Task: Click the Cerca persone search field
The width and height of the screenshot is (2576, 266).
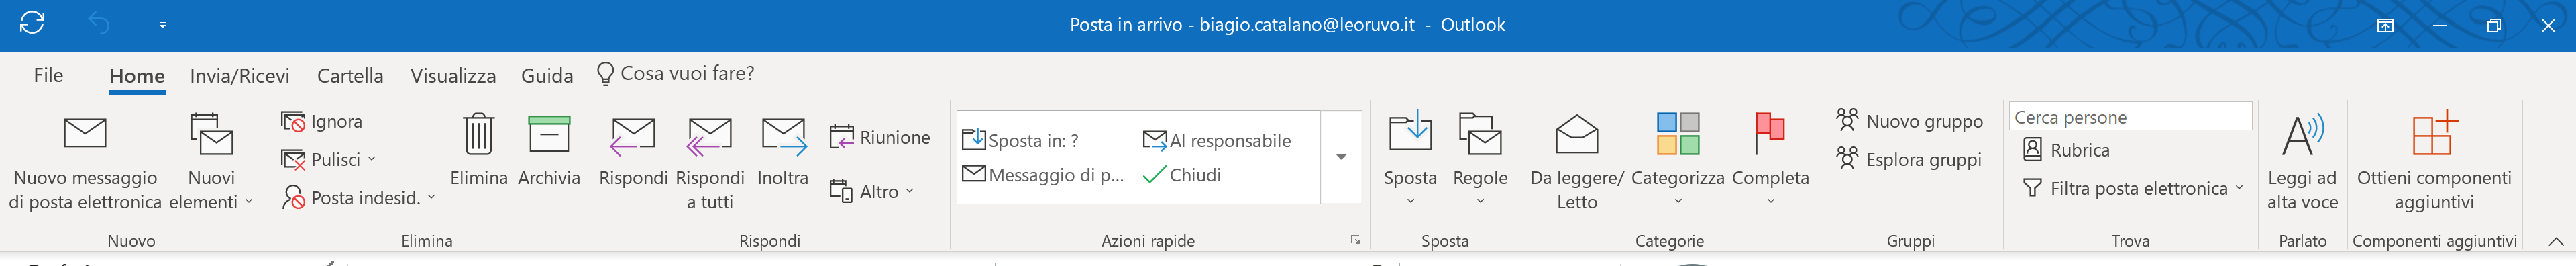Action: [2130, 117]
